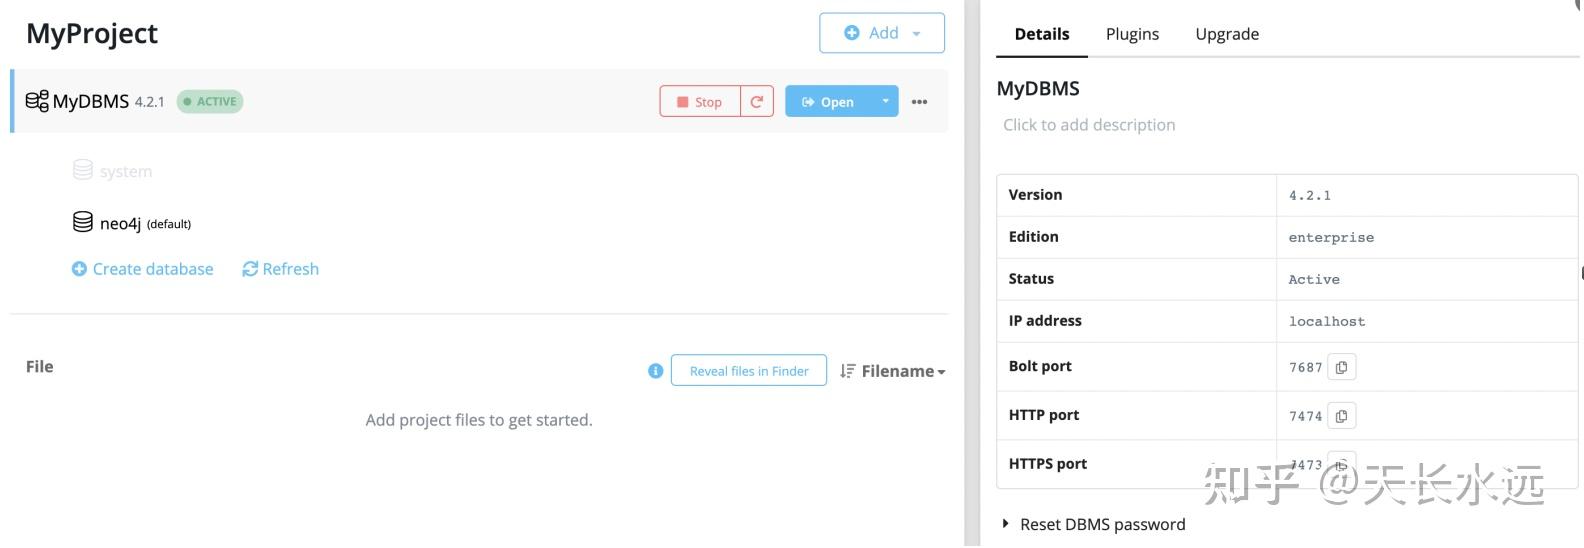Image resolution: width=1584 pixels, height=548 pixels.
Task: Select the Details tab
Action: (1041, 34)
